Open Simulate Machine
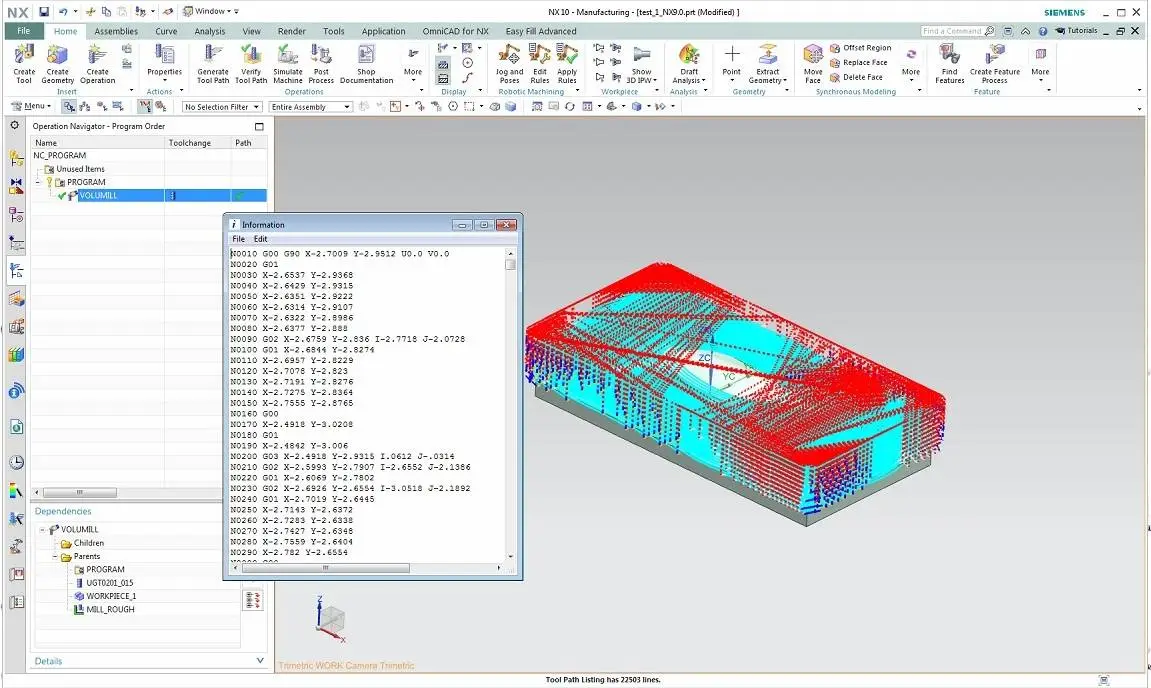 click(288, 64)
